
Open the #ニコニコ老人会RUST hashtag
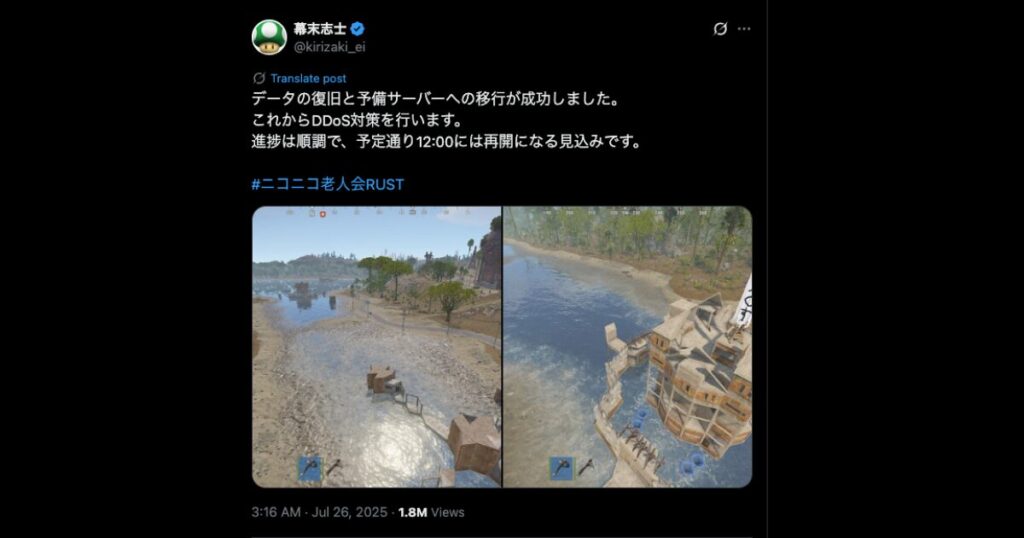point(328,184)
